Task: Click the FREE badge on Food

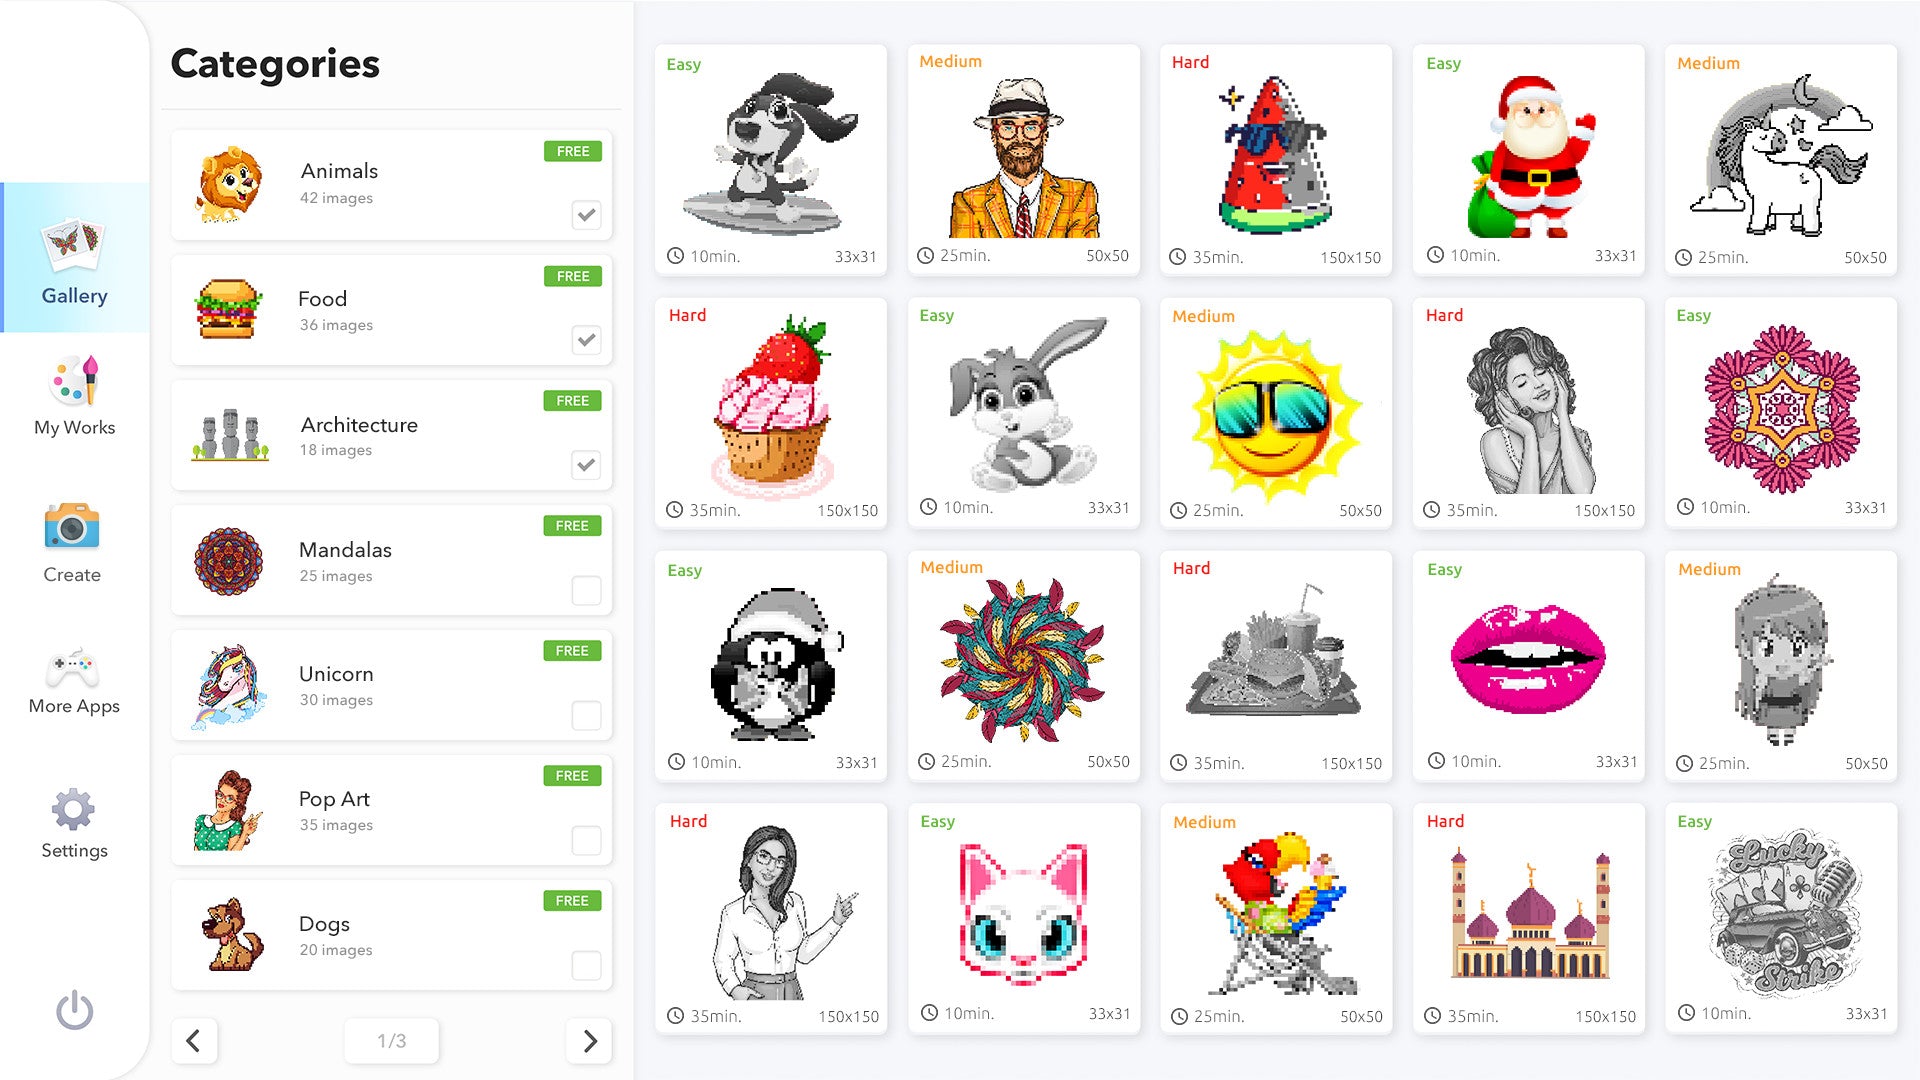Action: 572,276
